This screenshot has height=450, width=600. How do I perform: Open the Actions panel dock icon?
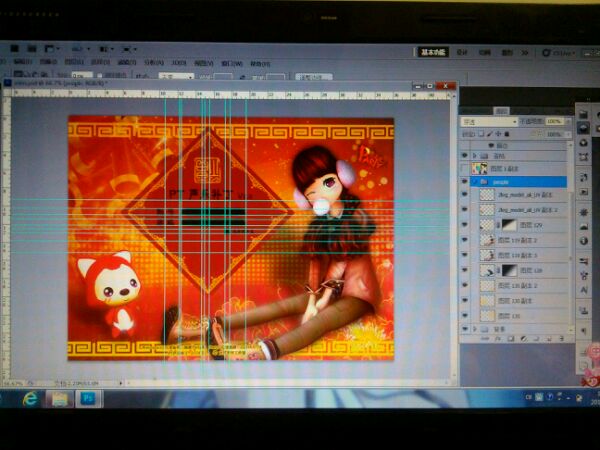pyautogui.click(x=583, y=191)
